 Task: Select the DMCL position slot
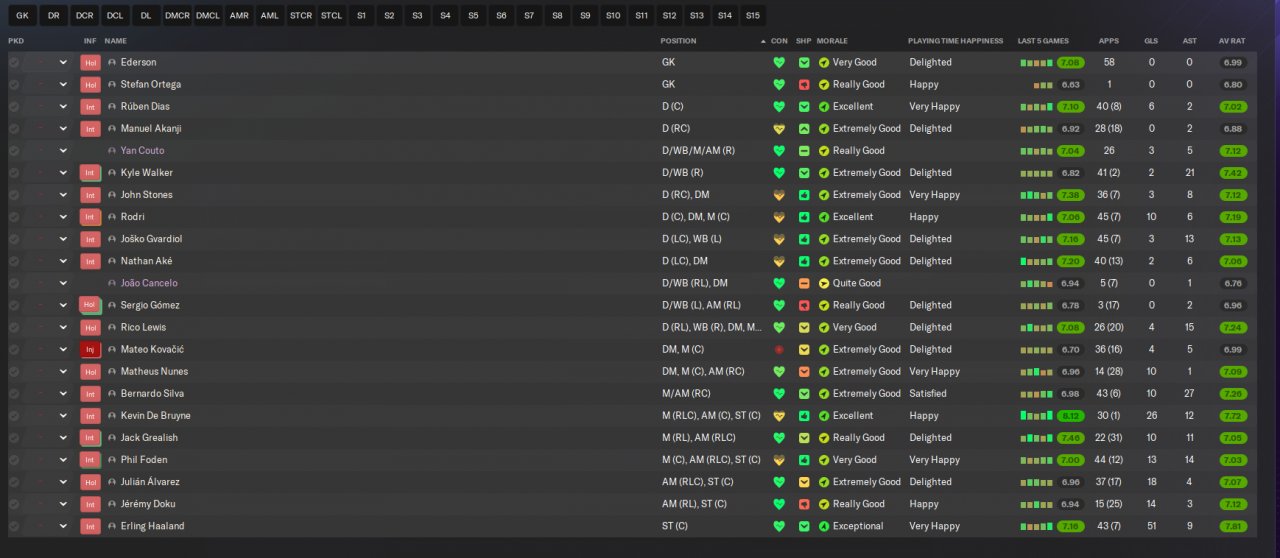(x=208, y=15)
